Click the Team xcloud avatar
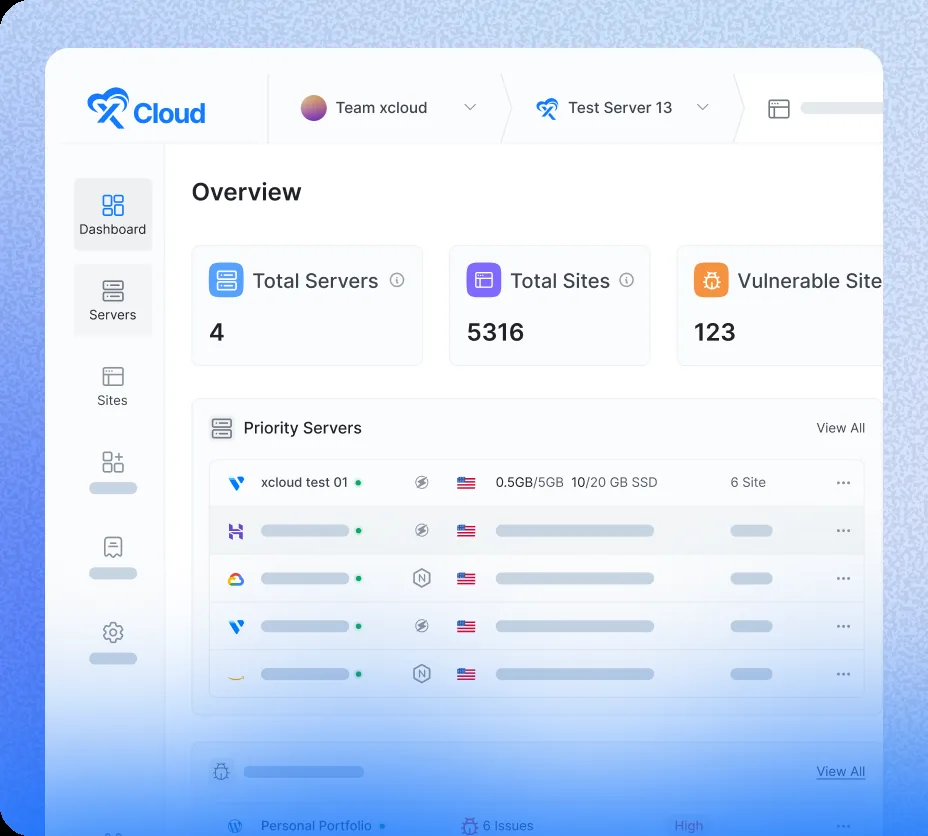The width and height of the screenshot is (928, 836). (314, 108)
